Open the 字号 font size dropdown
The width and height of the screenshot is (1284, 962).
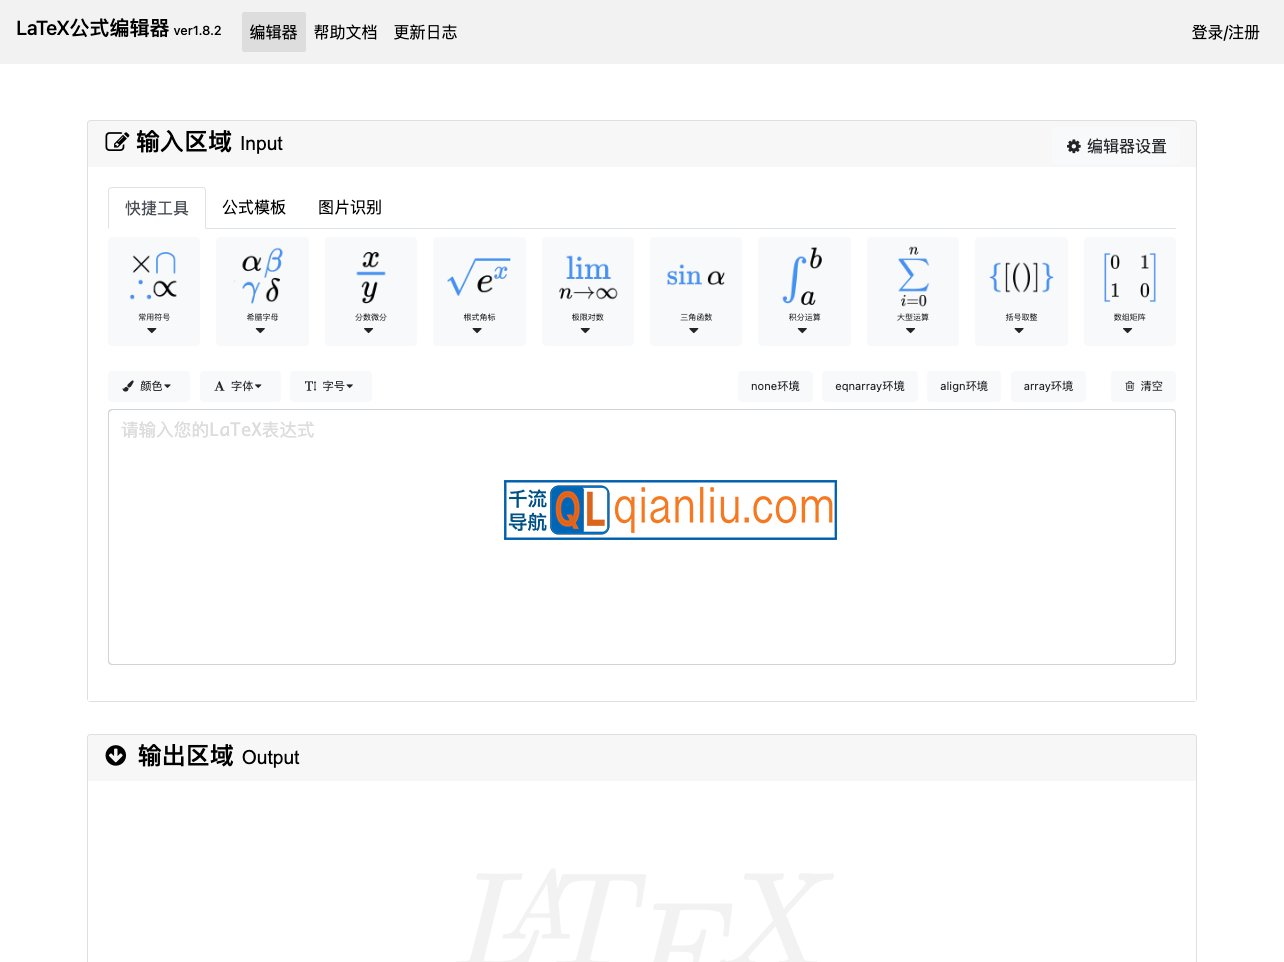pyautogui.click(x=330, y=386)
